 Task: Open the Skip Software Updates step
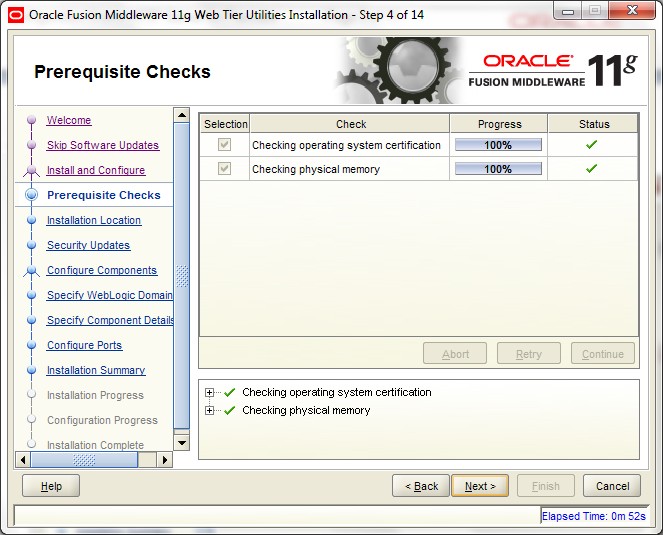[103, 145]
